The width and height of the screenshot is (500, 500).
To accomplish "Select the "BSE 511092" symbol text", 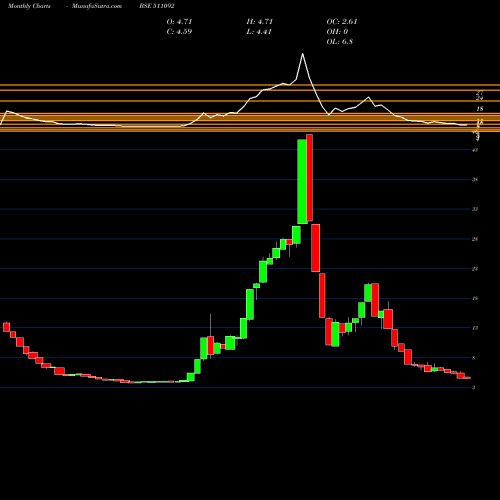I will click(157, 6).
